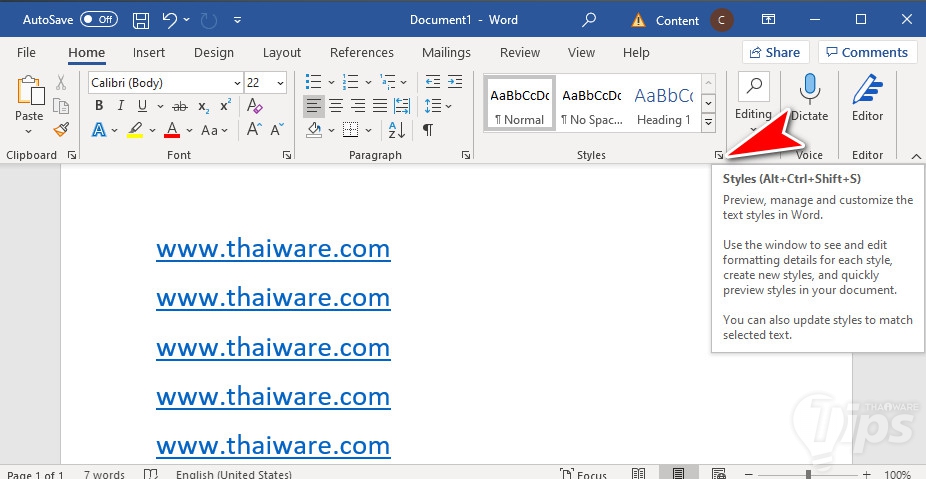Viewport: 926px width, 479px height.
Task: Toggle underline formatting
Action: point(142,106)
